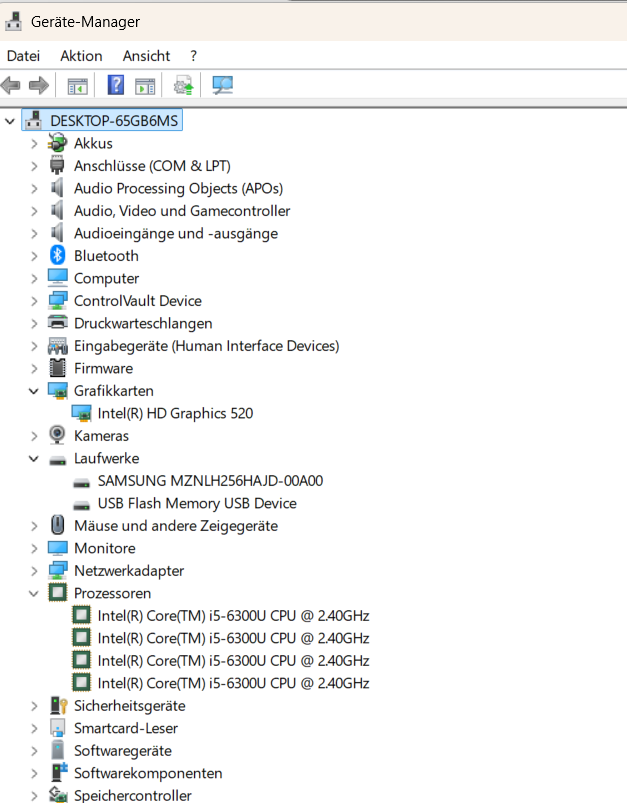The image size is (627, 803).
Task: Select Intel(R) HD Graphics 520 entry
Action: (x=175, y=413)
